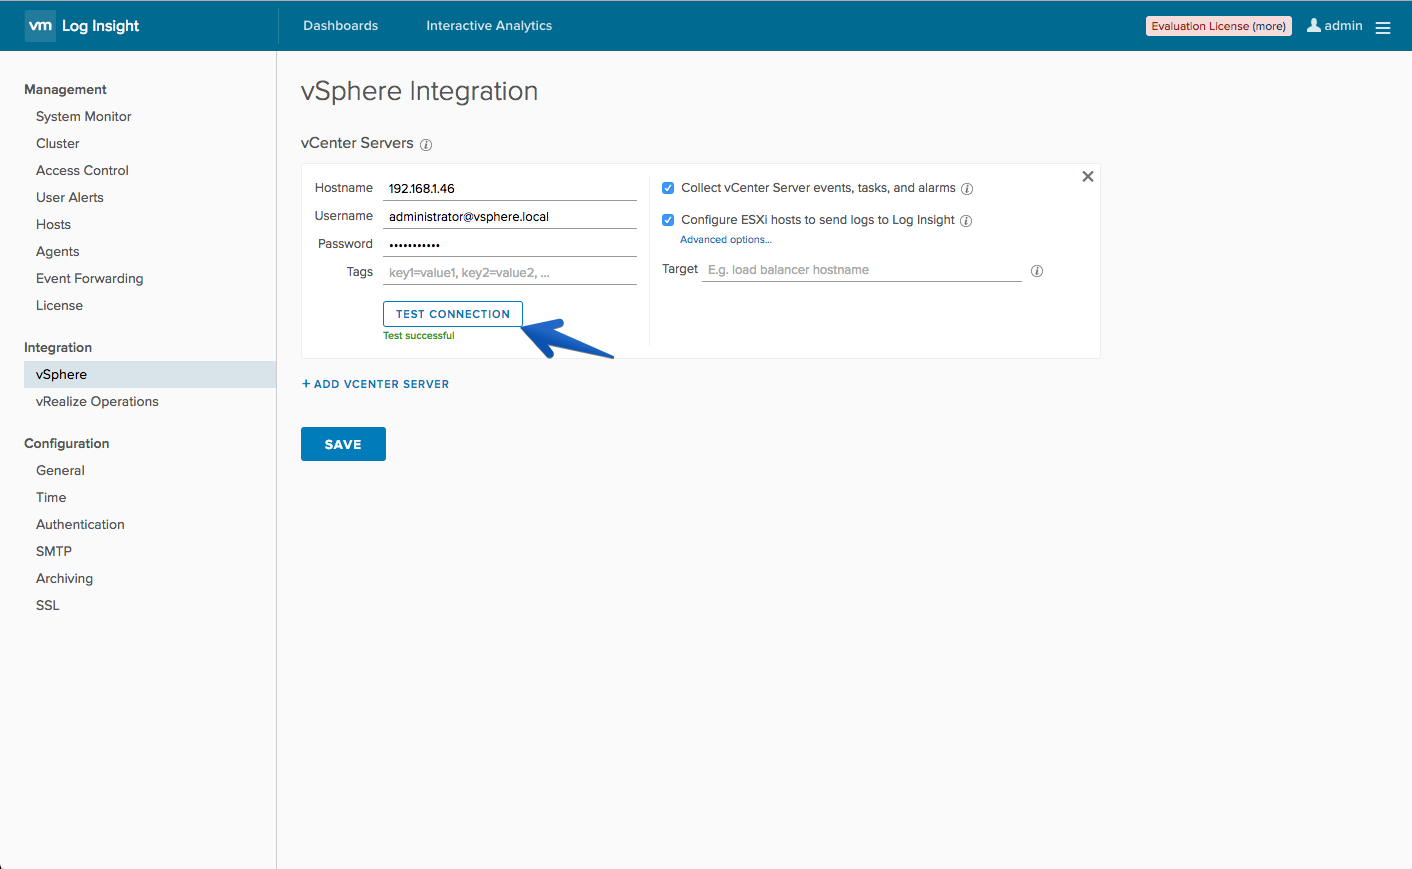Focus the Username input field
Viewport: 1412px width, 869px height.
coord(510,216)
